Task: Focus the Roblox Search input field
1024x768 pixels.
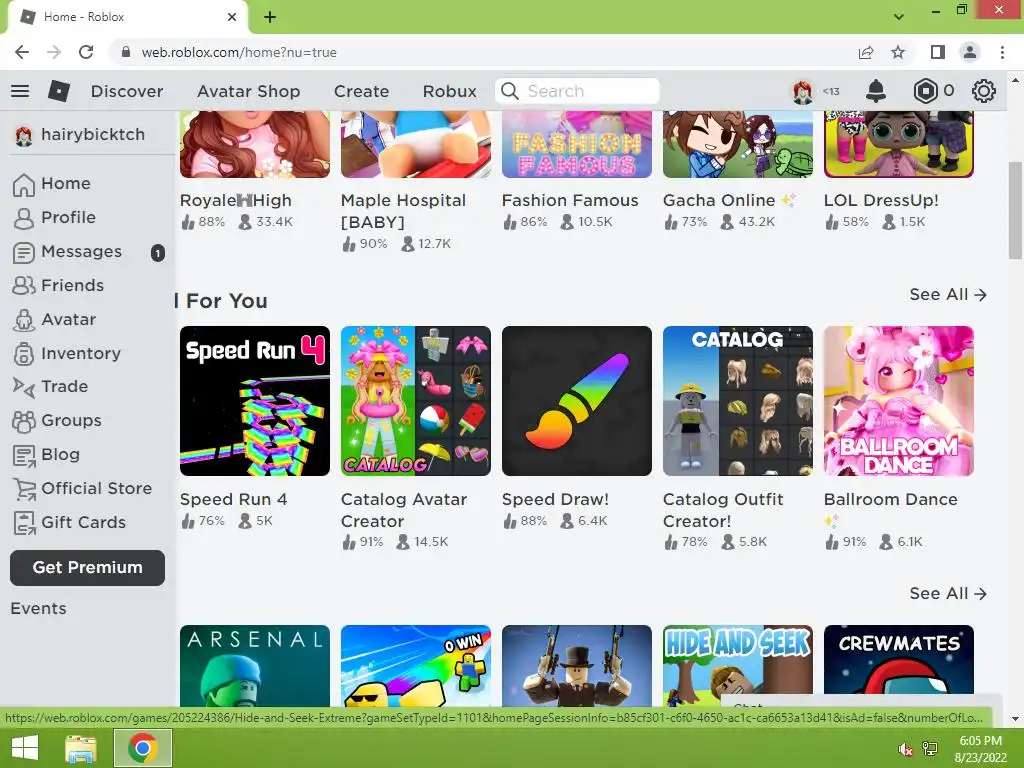Action: (x=577, y=91)
